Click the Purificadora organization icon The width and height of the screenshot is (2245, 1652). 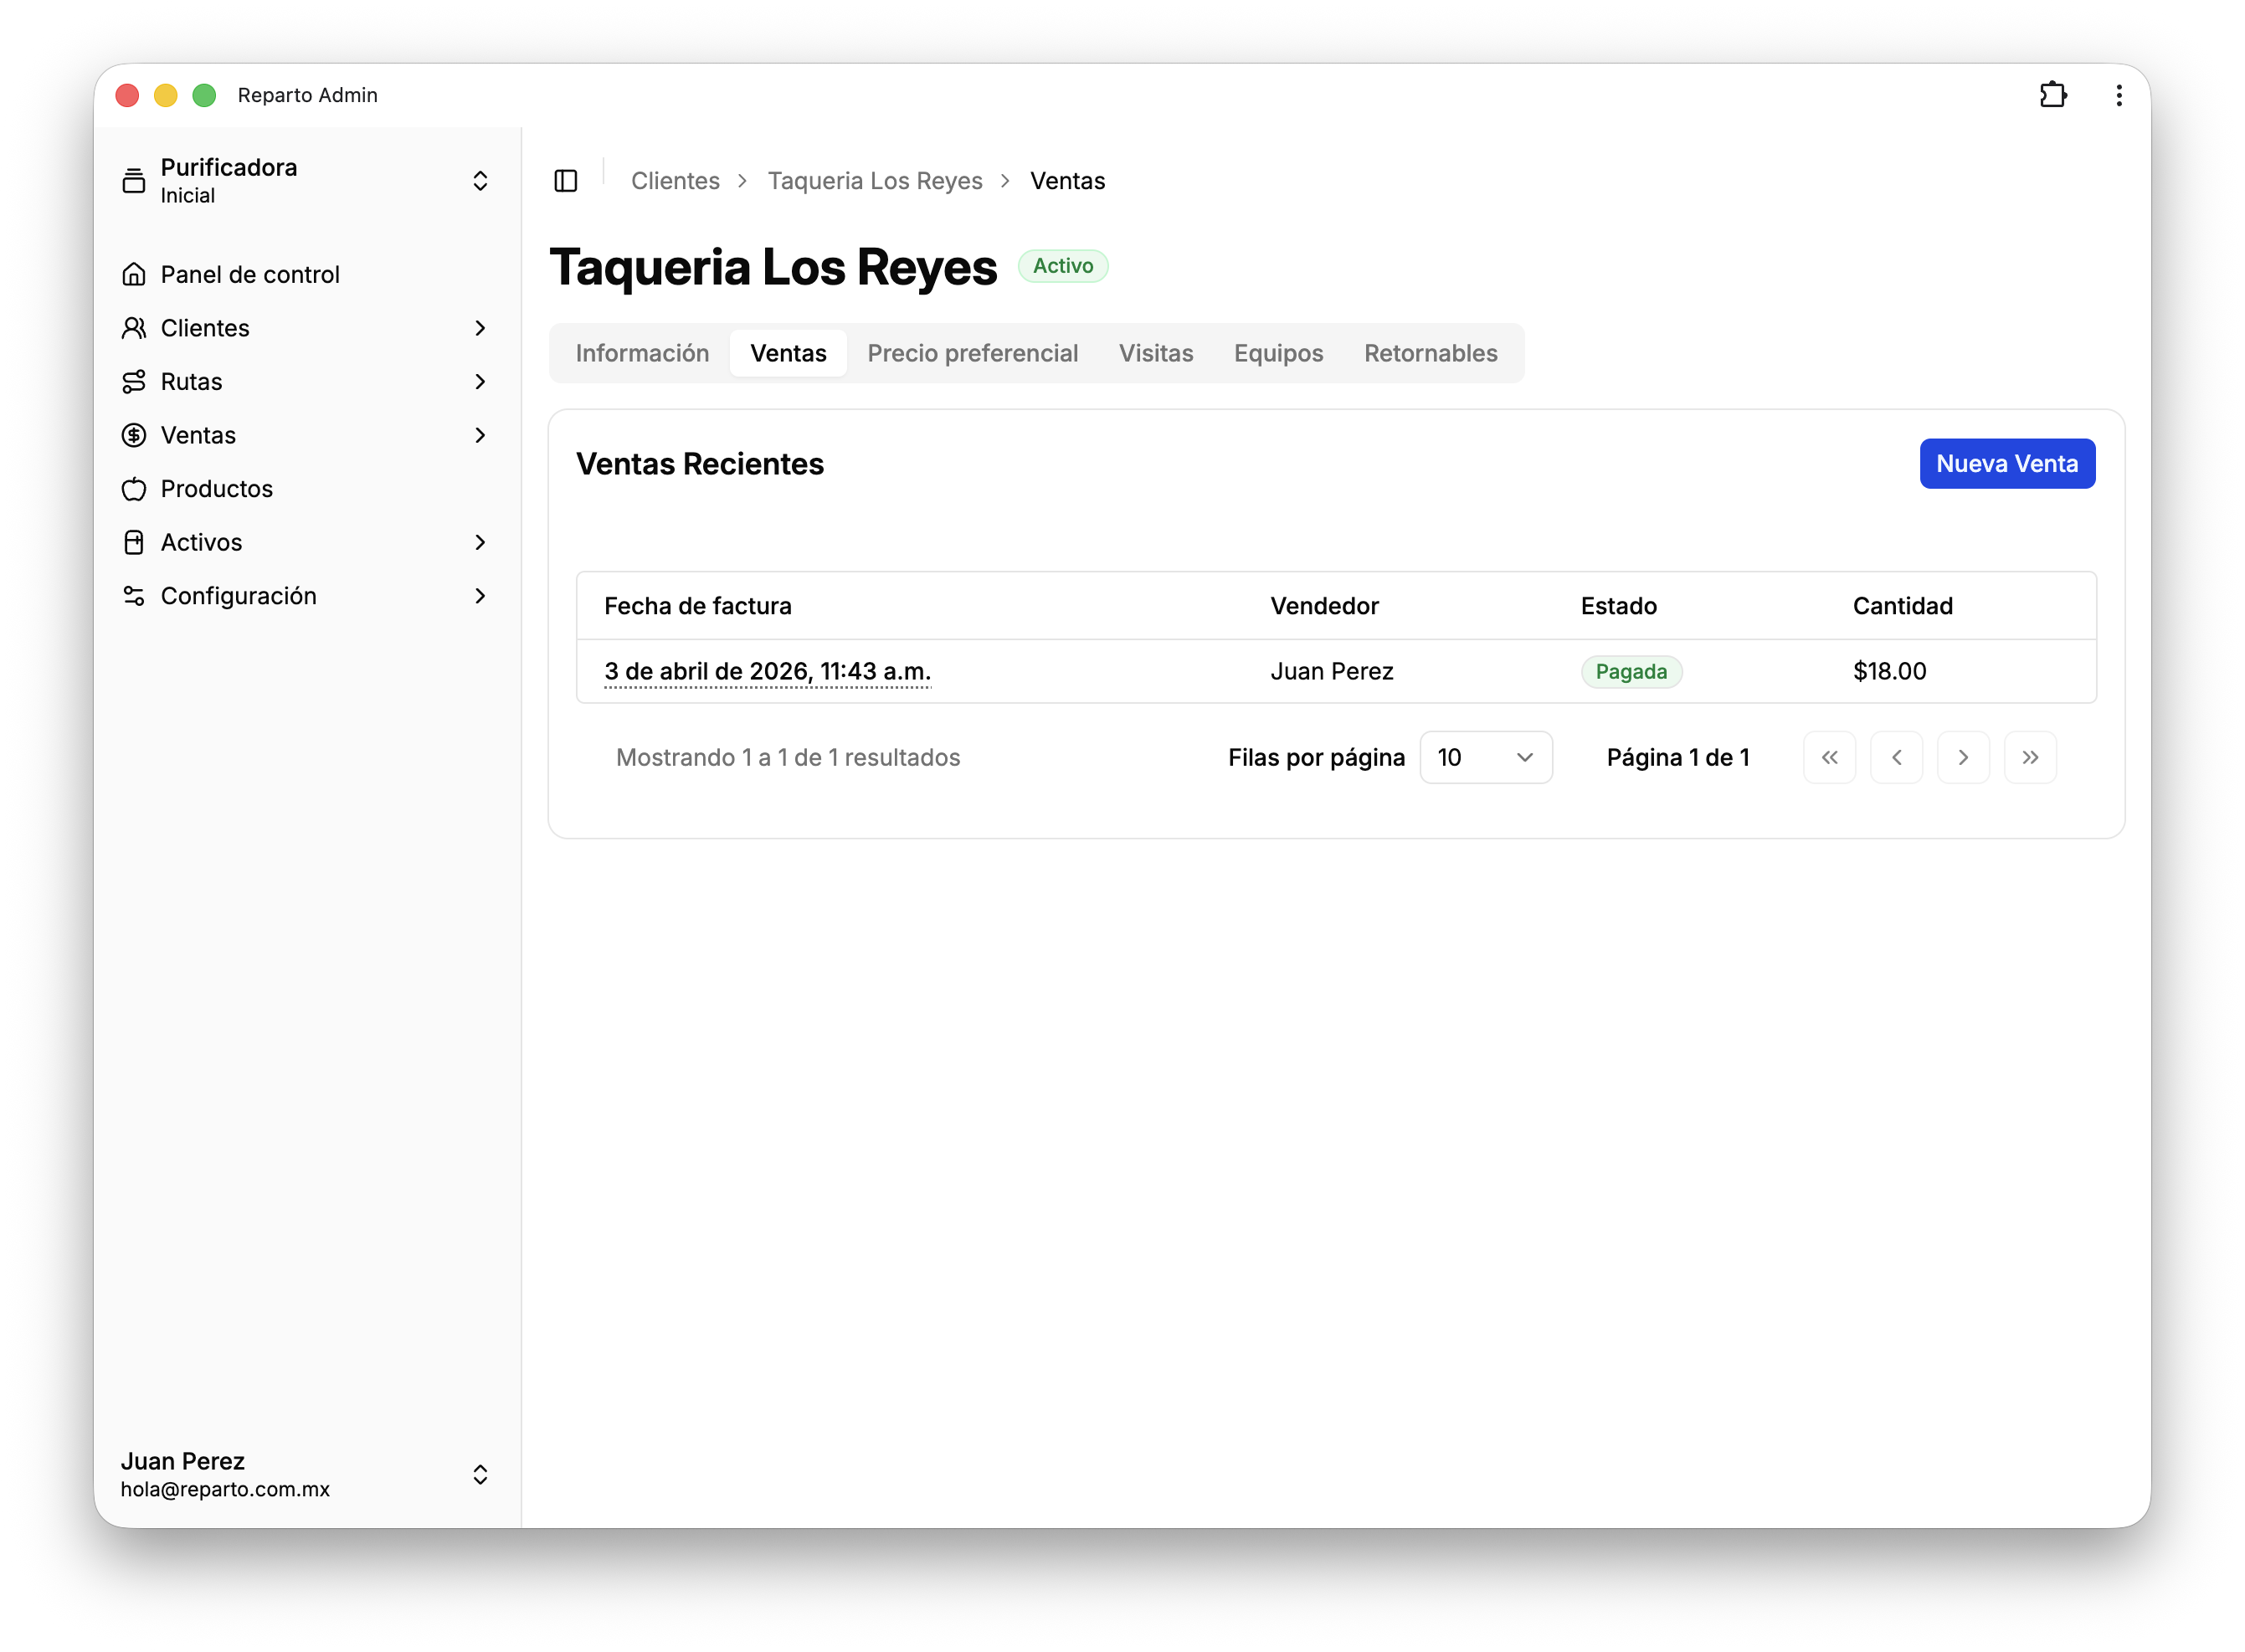[x=133, y=181]
